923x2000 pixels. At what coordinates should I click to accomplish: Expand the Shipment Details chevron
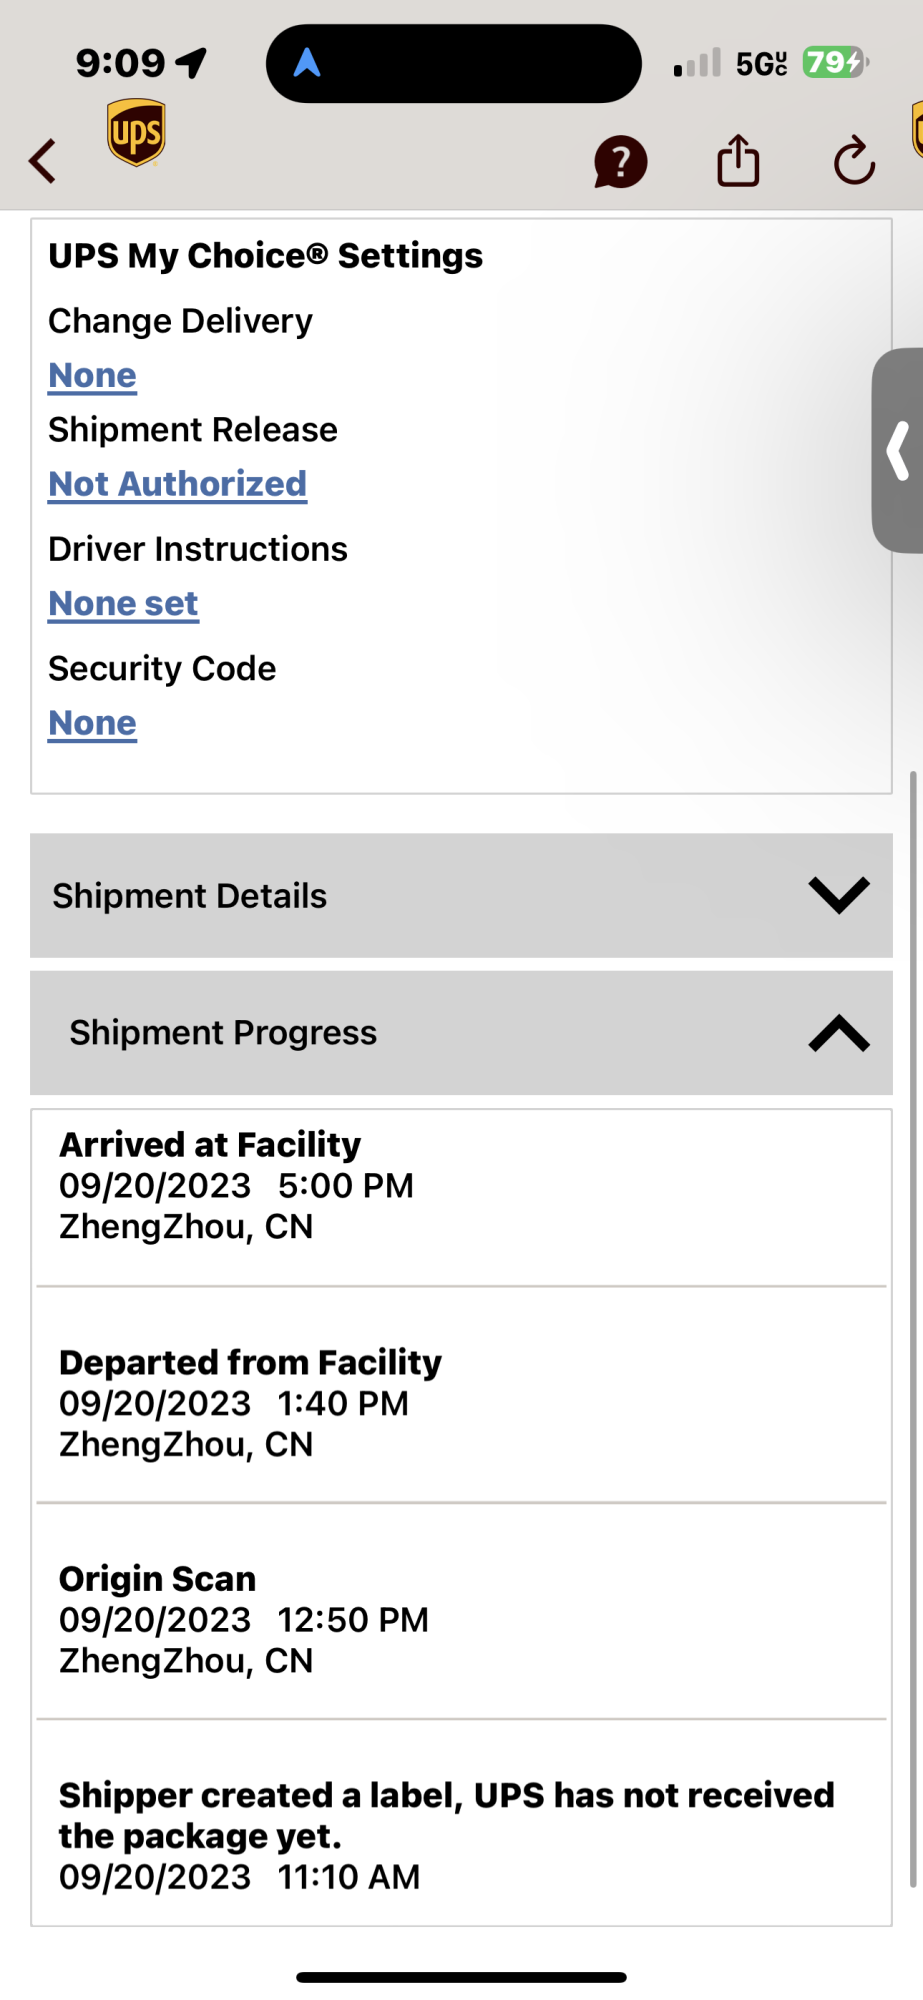coord(838,895)
